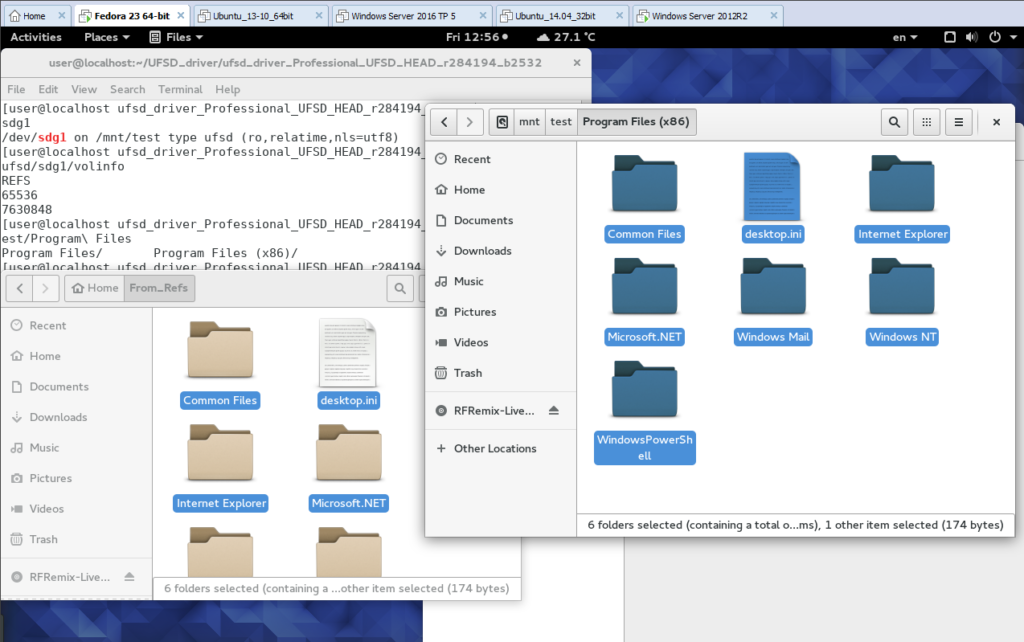The image size is (1024, 642).
Task: Click Home in the From_Refs window path bar
Action: click(x=95, y=288)
